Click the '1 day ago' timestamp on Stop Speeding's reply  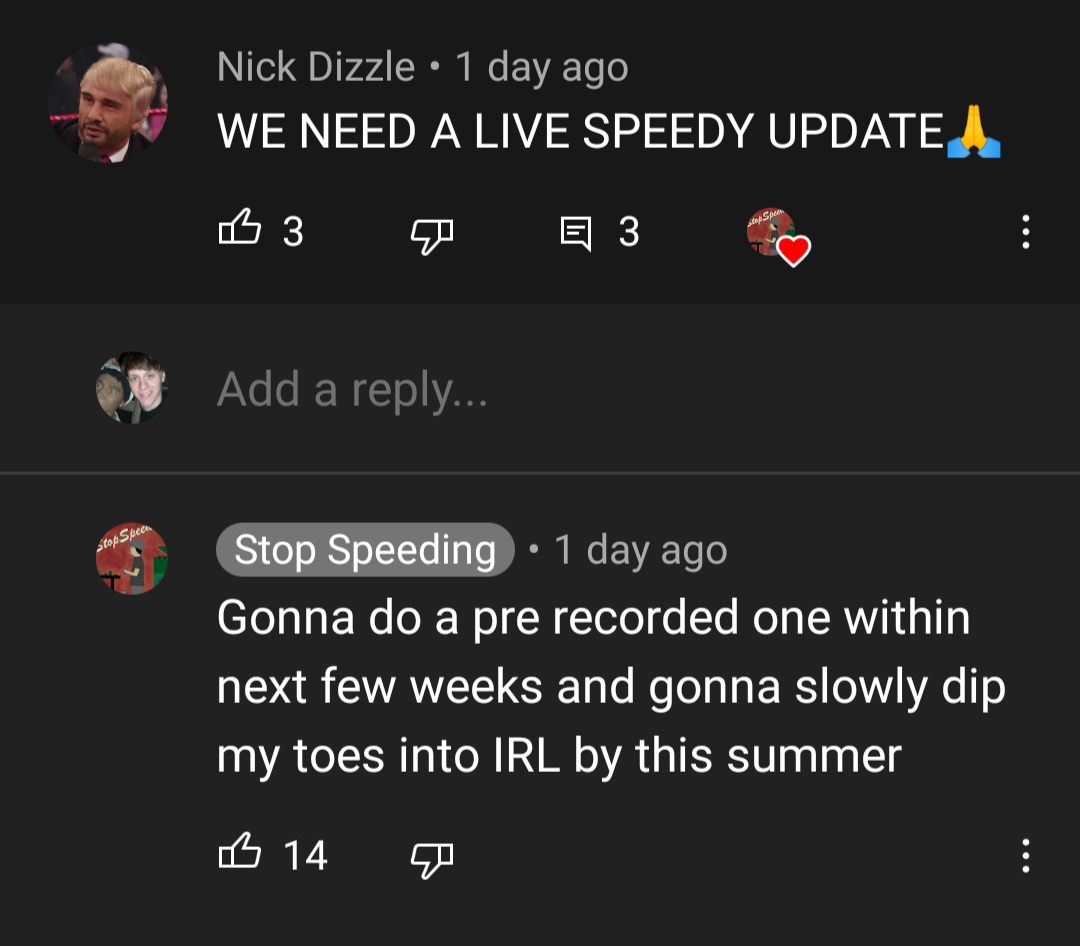coord(641,550)
